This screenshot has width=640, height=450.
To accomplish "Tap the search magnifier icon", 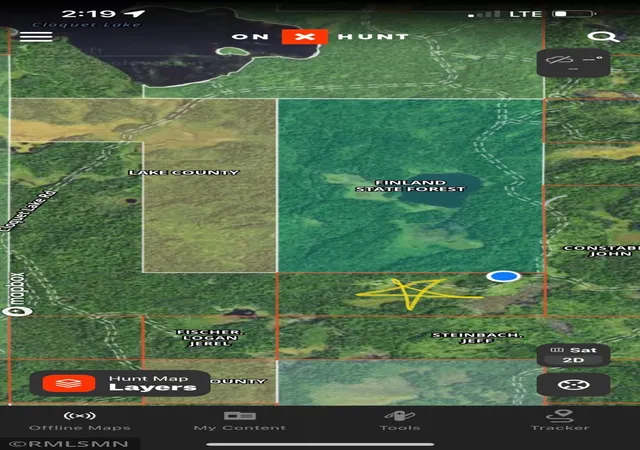I will pos(603,37).
